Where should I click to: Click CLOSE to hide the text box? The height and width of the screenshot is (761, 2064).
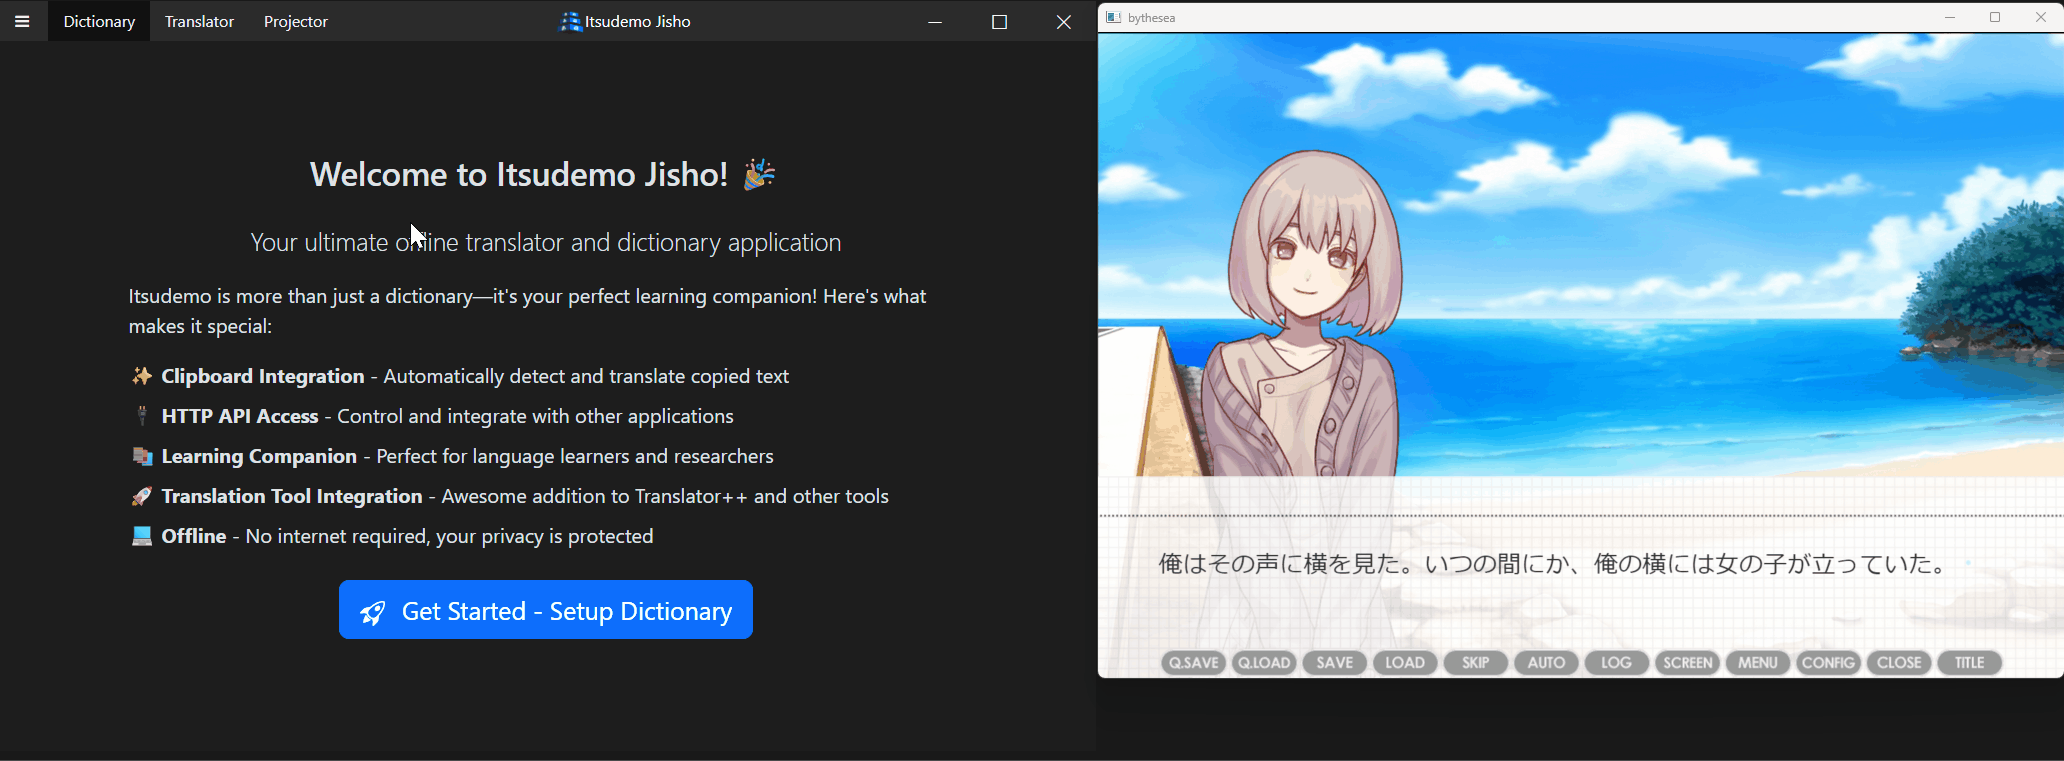pyautogui.click(x=1899, y=663)
